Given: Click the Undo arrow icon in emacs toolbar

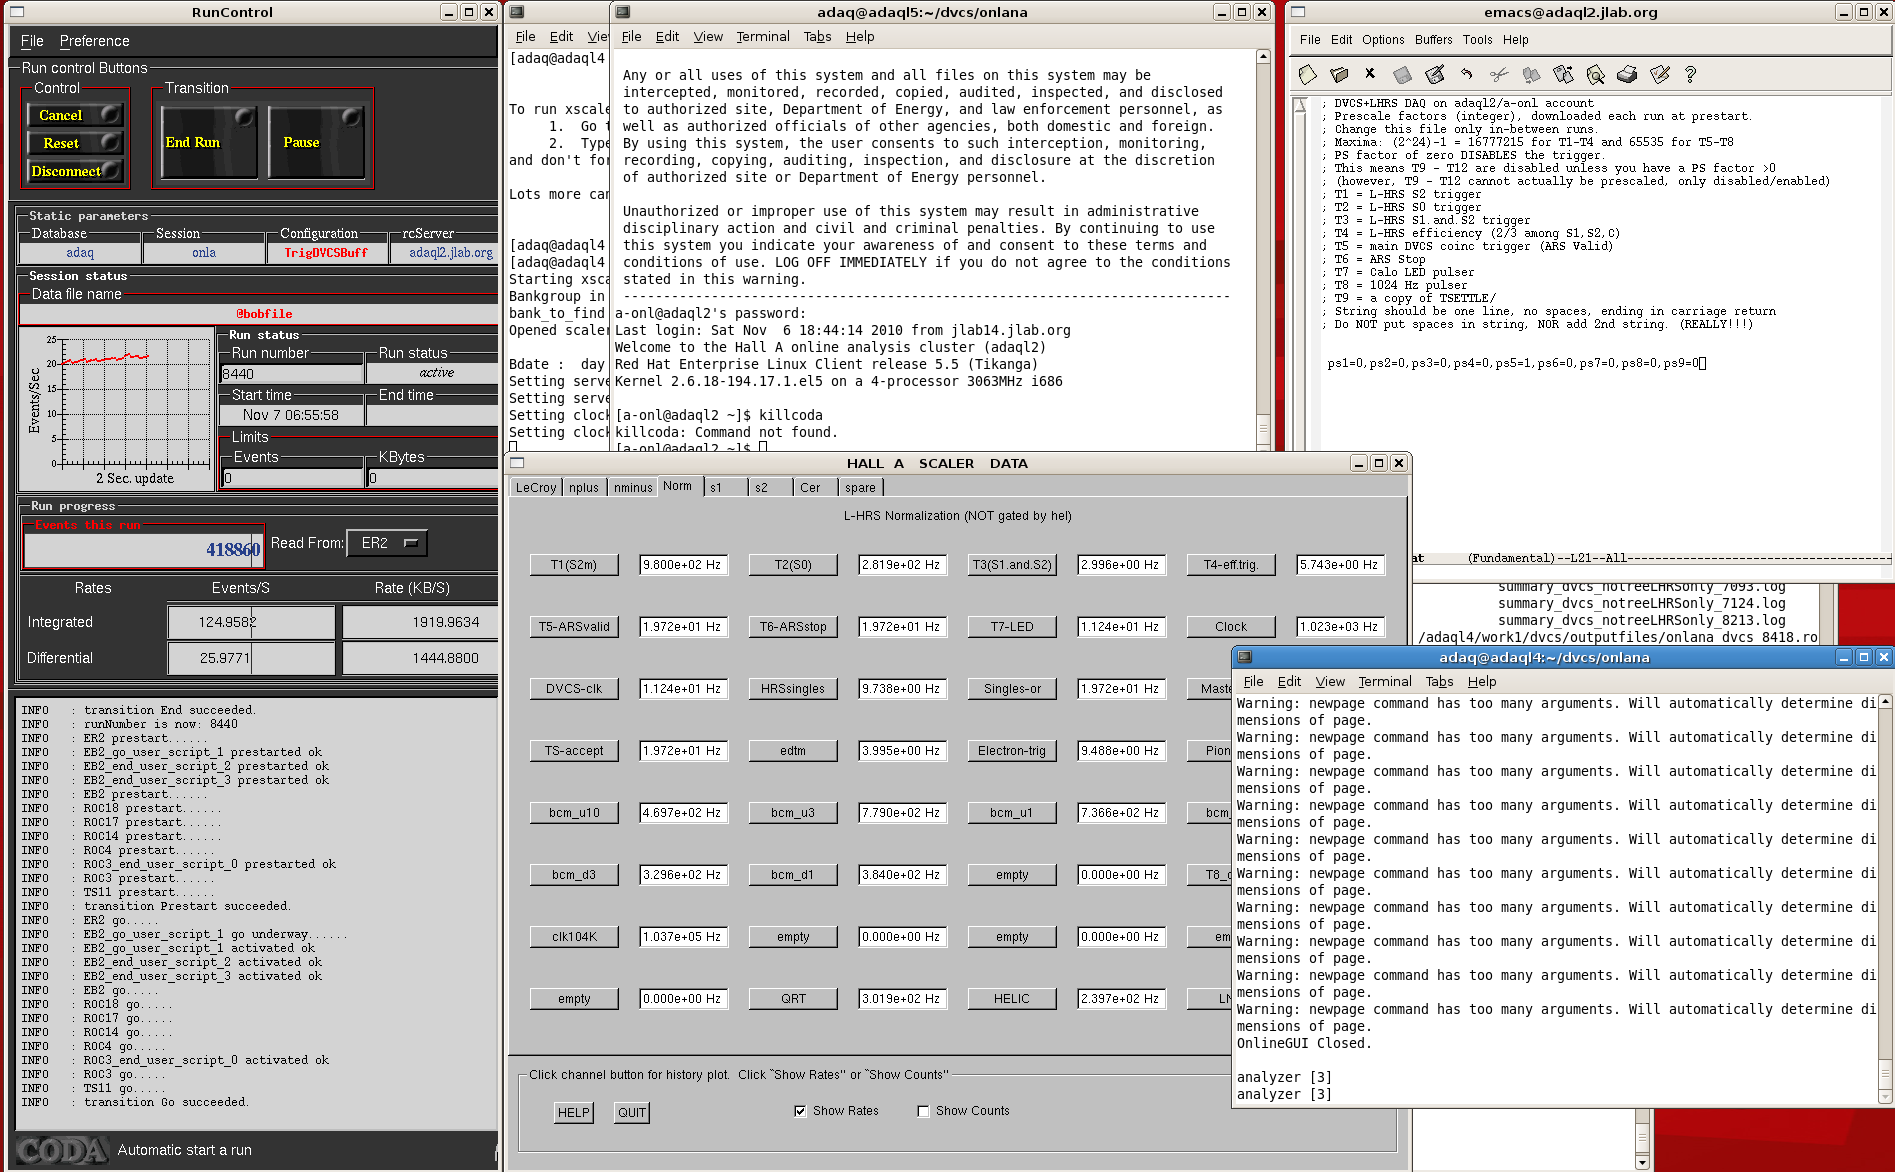Looking at the screenshot, I should pyautogui.click(x=1466, y=75).
